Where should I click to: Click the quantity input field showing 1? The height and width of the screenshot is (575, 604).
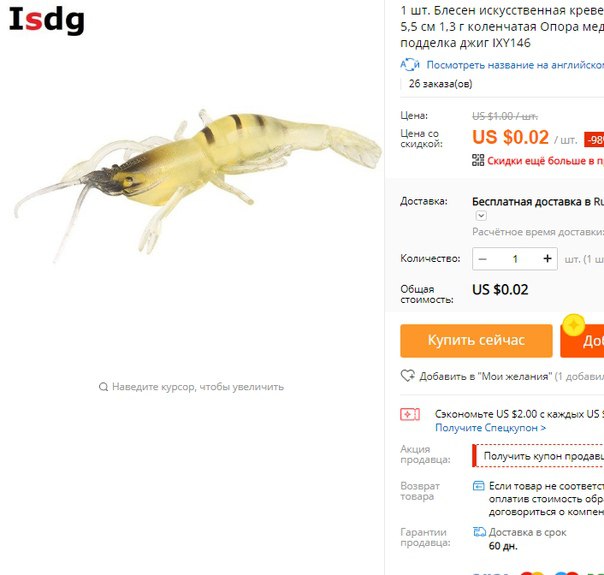[x=515, y=259]
